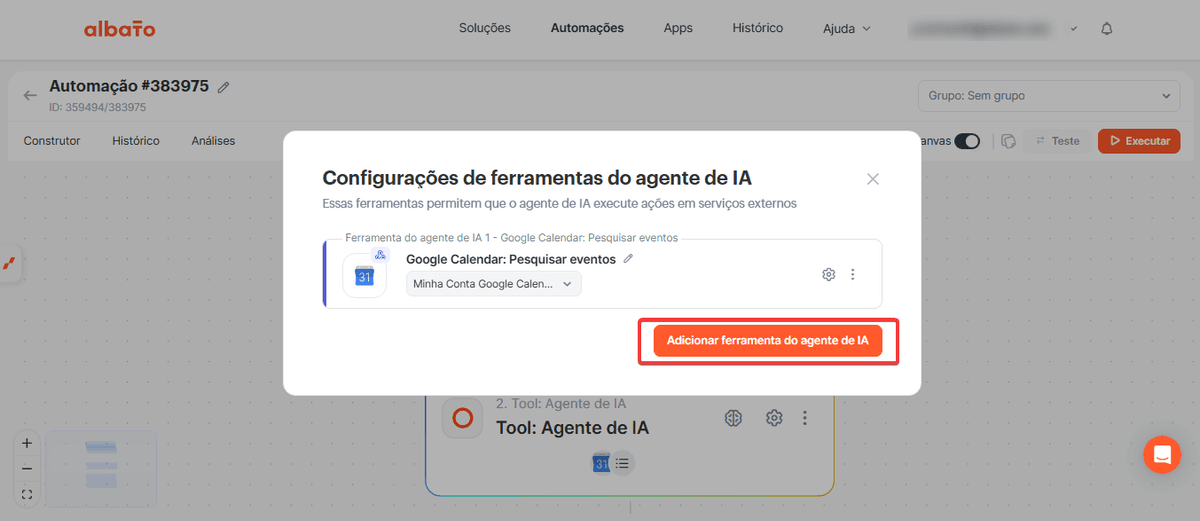Click the Teste button

tap(1056, 141)
